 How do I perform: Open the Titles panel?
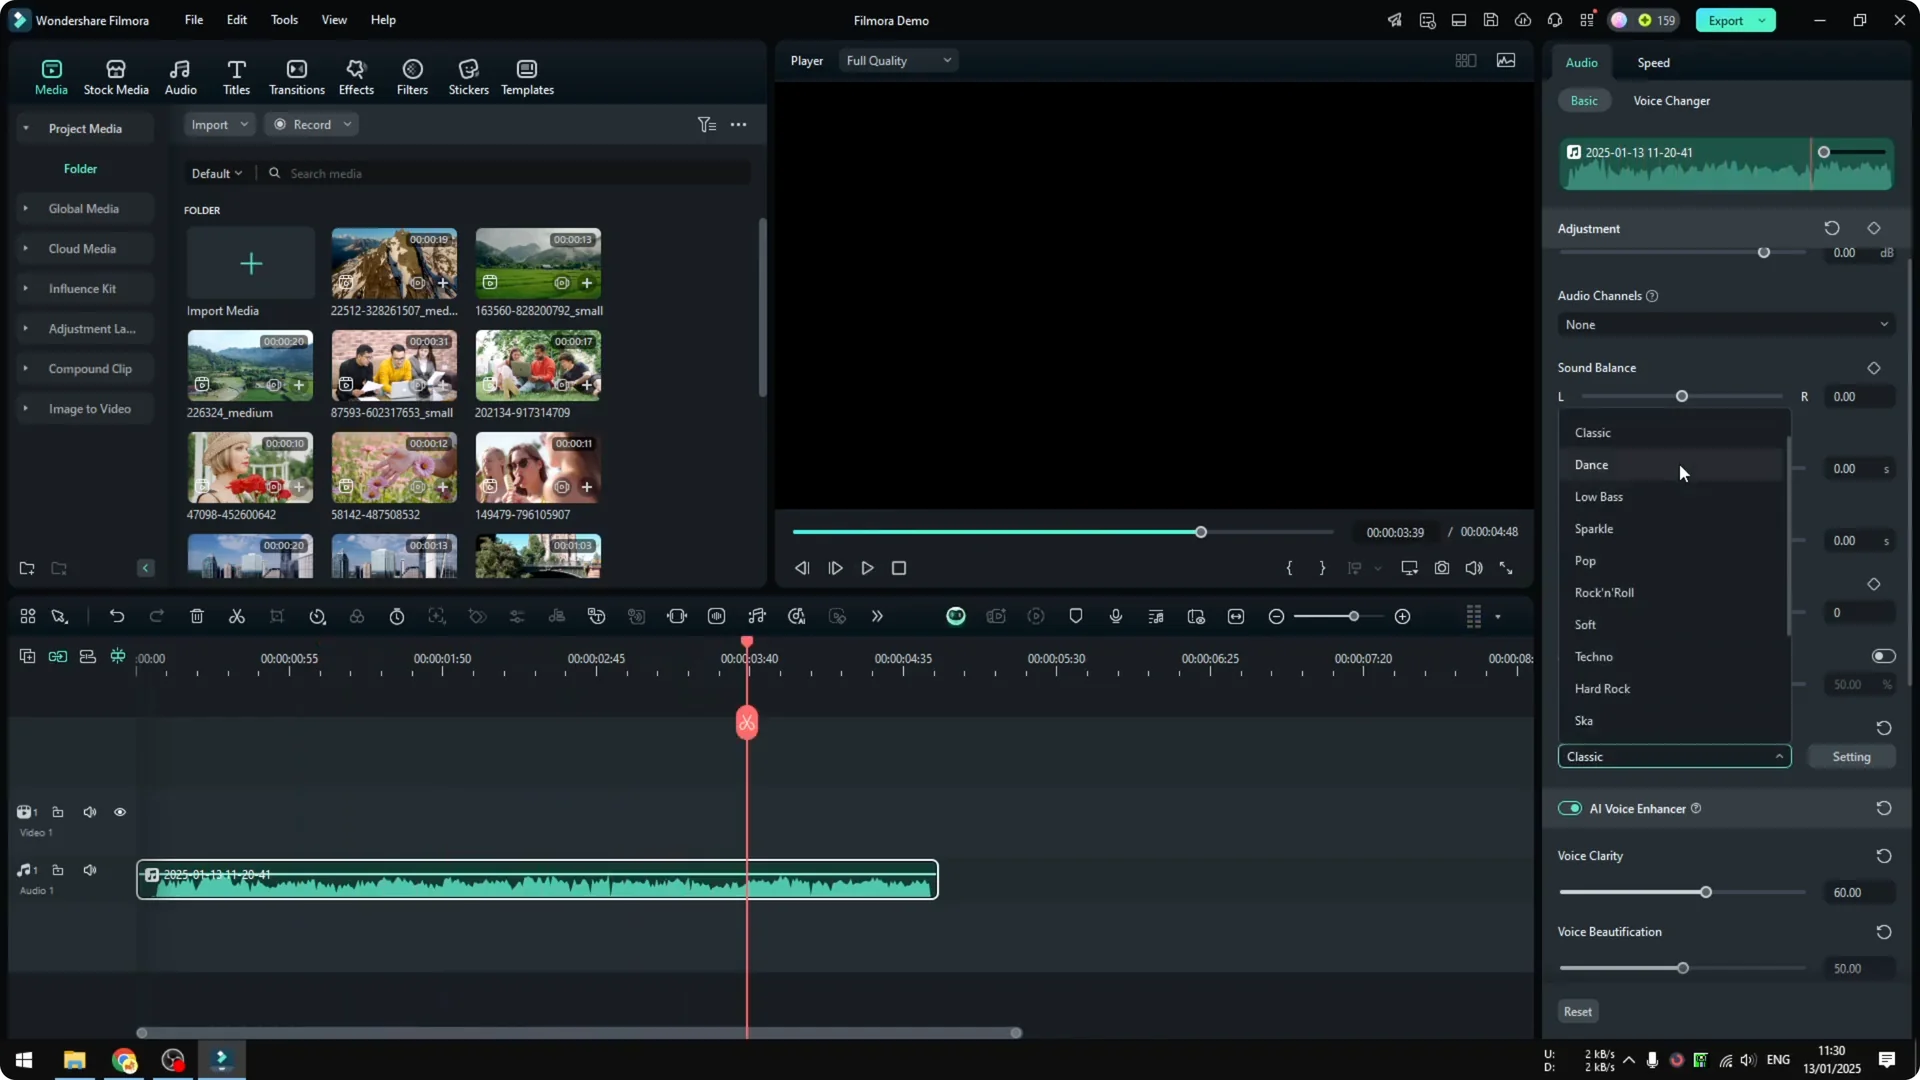(236, 77)
